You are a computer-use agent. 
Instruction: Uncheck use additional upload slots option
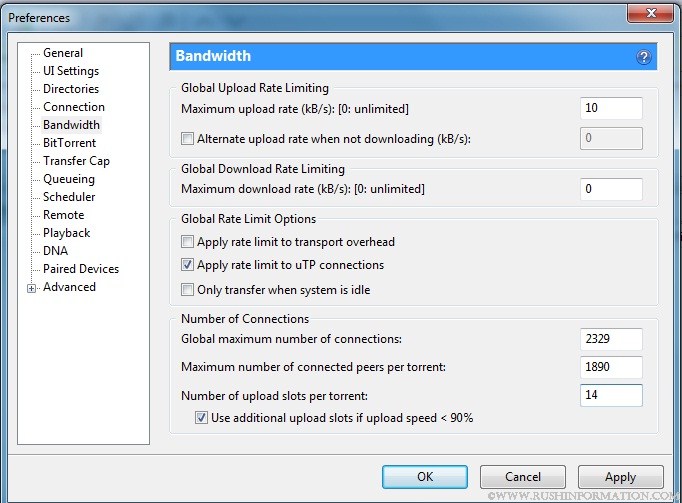pyautogui.click(x=202, y=418)
